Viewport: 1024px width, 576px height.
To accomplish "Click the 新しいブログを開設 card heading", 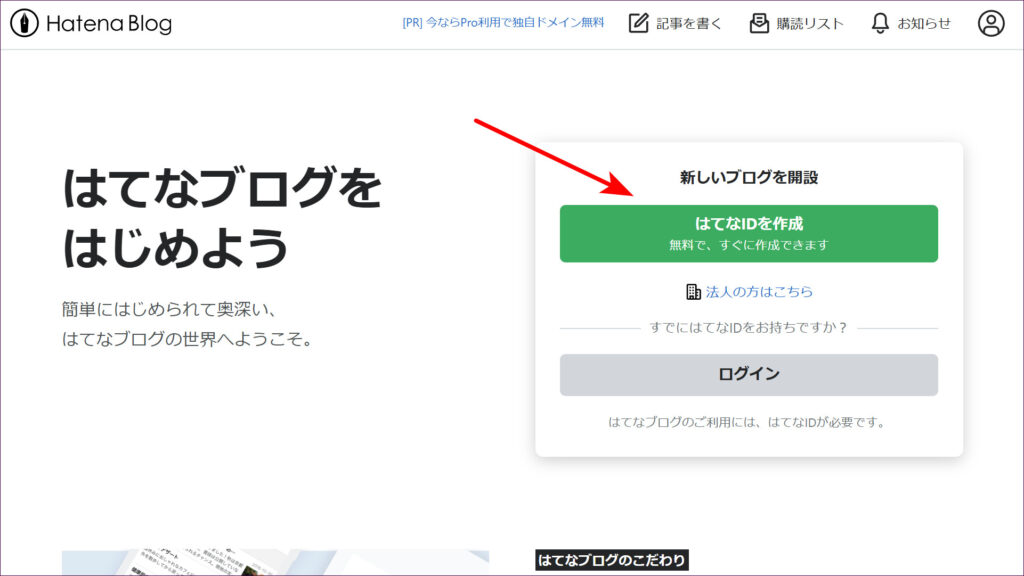I will pos(749,177).
